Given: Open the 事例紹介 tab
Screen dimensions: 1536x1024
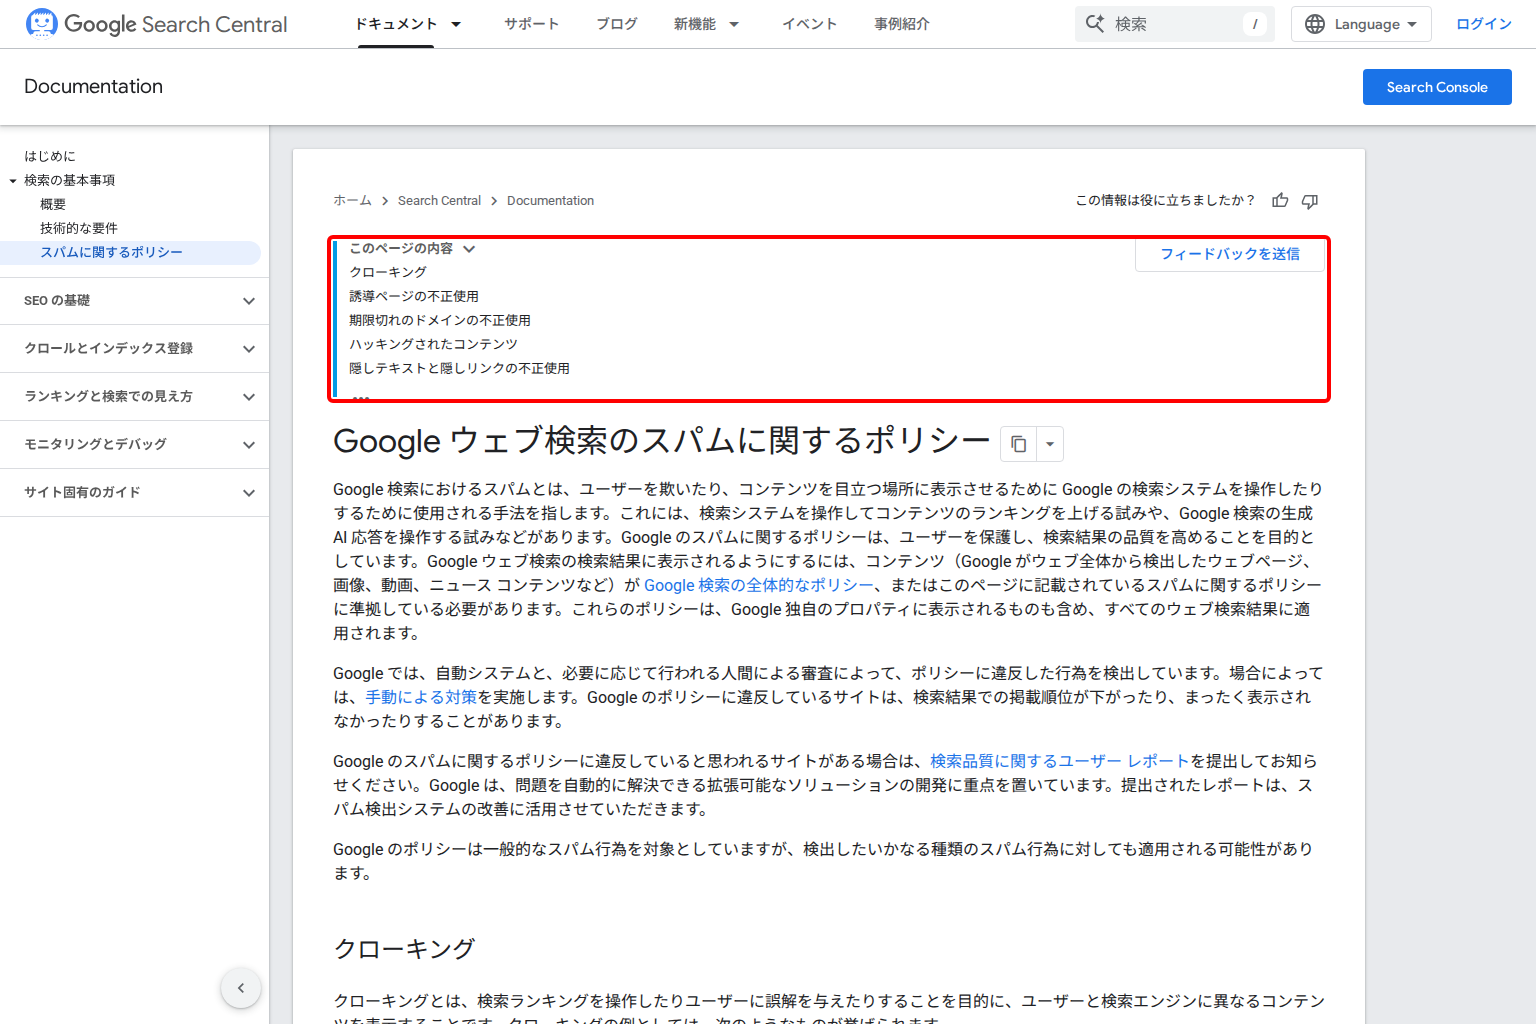Looking at the screenshot, I should [901, 24].
